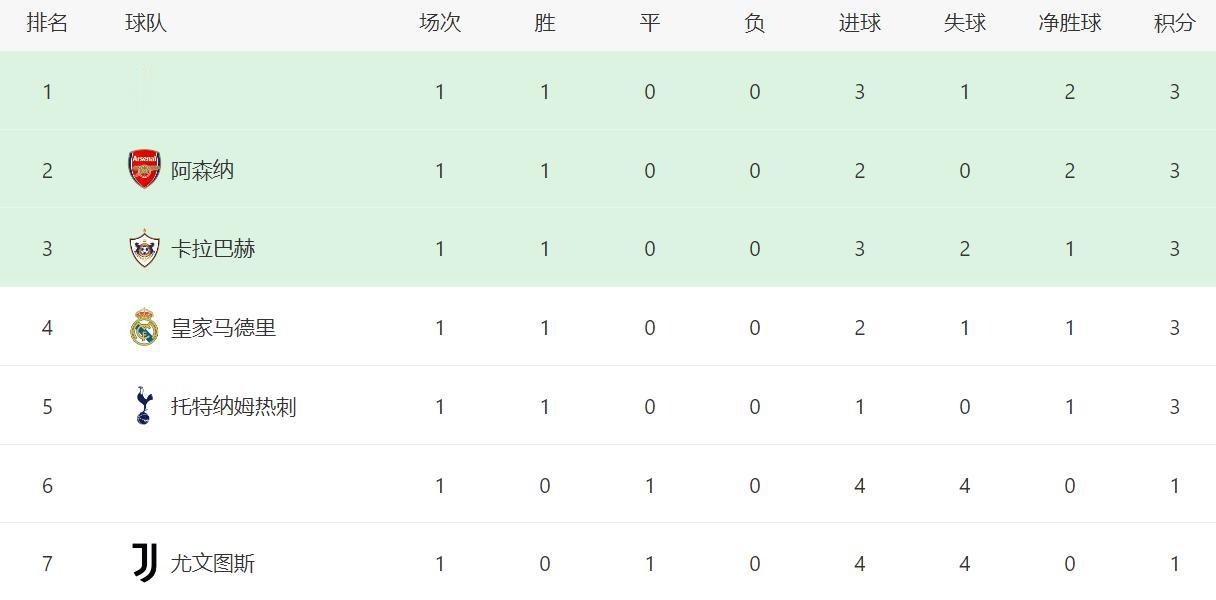
Task: Open the 托特纳姆热刺 team page
Action: (233, 406)
